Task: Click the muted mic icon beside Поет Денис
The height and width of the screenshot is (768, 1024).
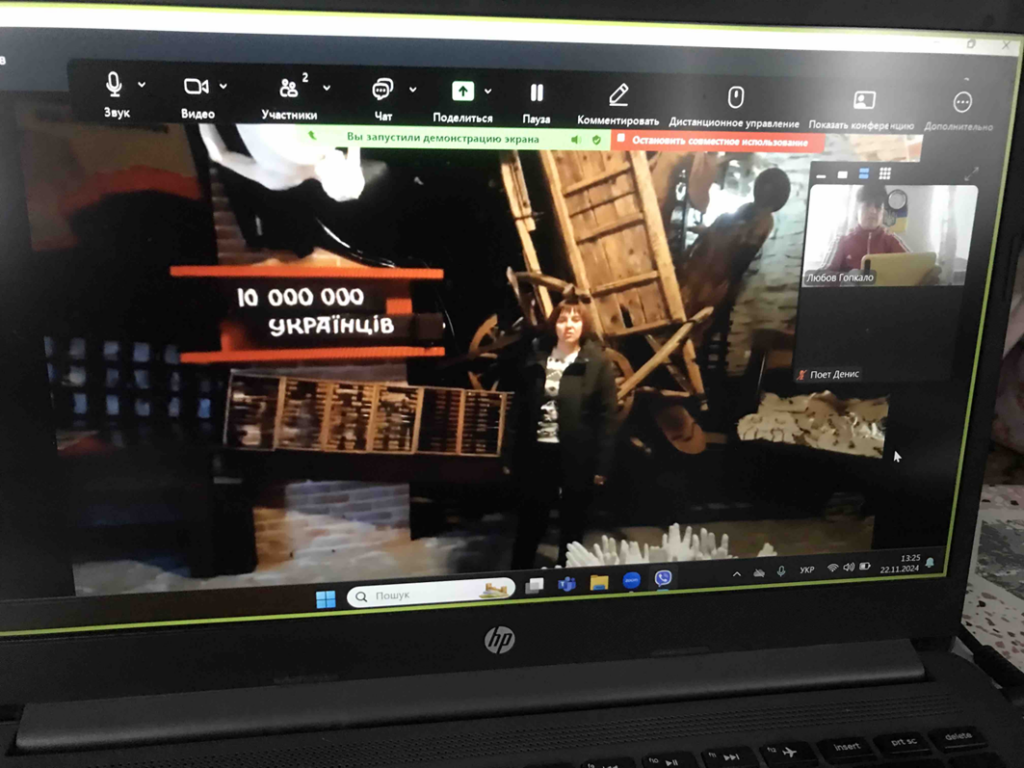Action: [801, 375]
